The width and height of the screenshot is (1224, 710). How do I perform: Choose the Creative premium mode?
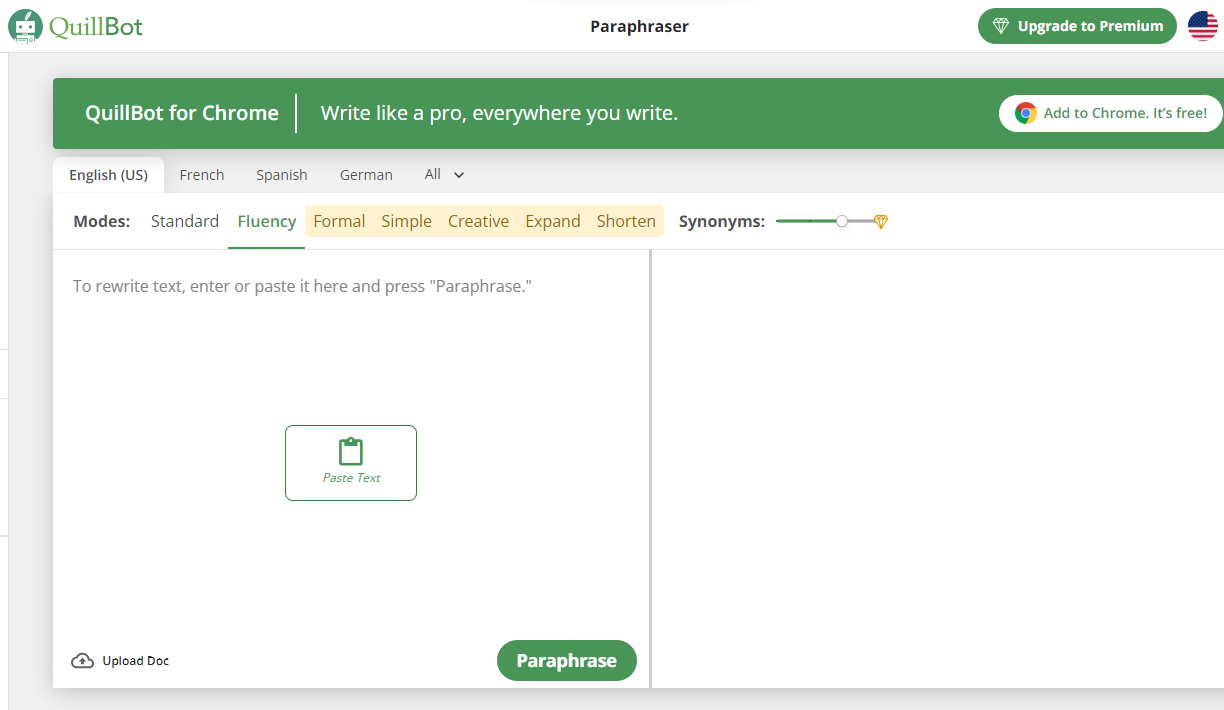point(478,221)
